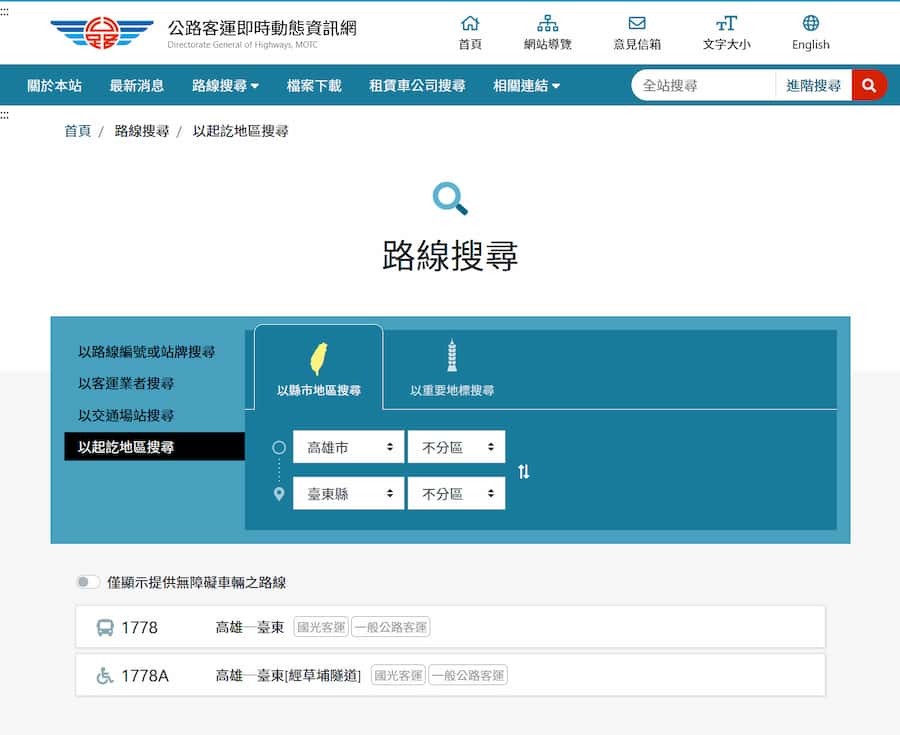The width and height of the screenshot is (900, 735).
Task: Click the yellow Taiwan map icon
Action: tap(319, 359)
